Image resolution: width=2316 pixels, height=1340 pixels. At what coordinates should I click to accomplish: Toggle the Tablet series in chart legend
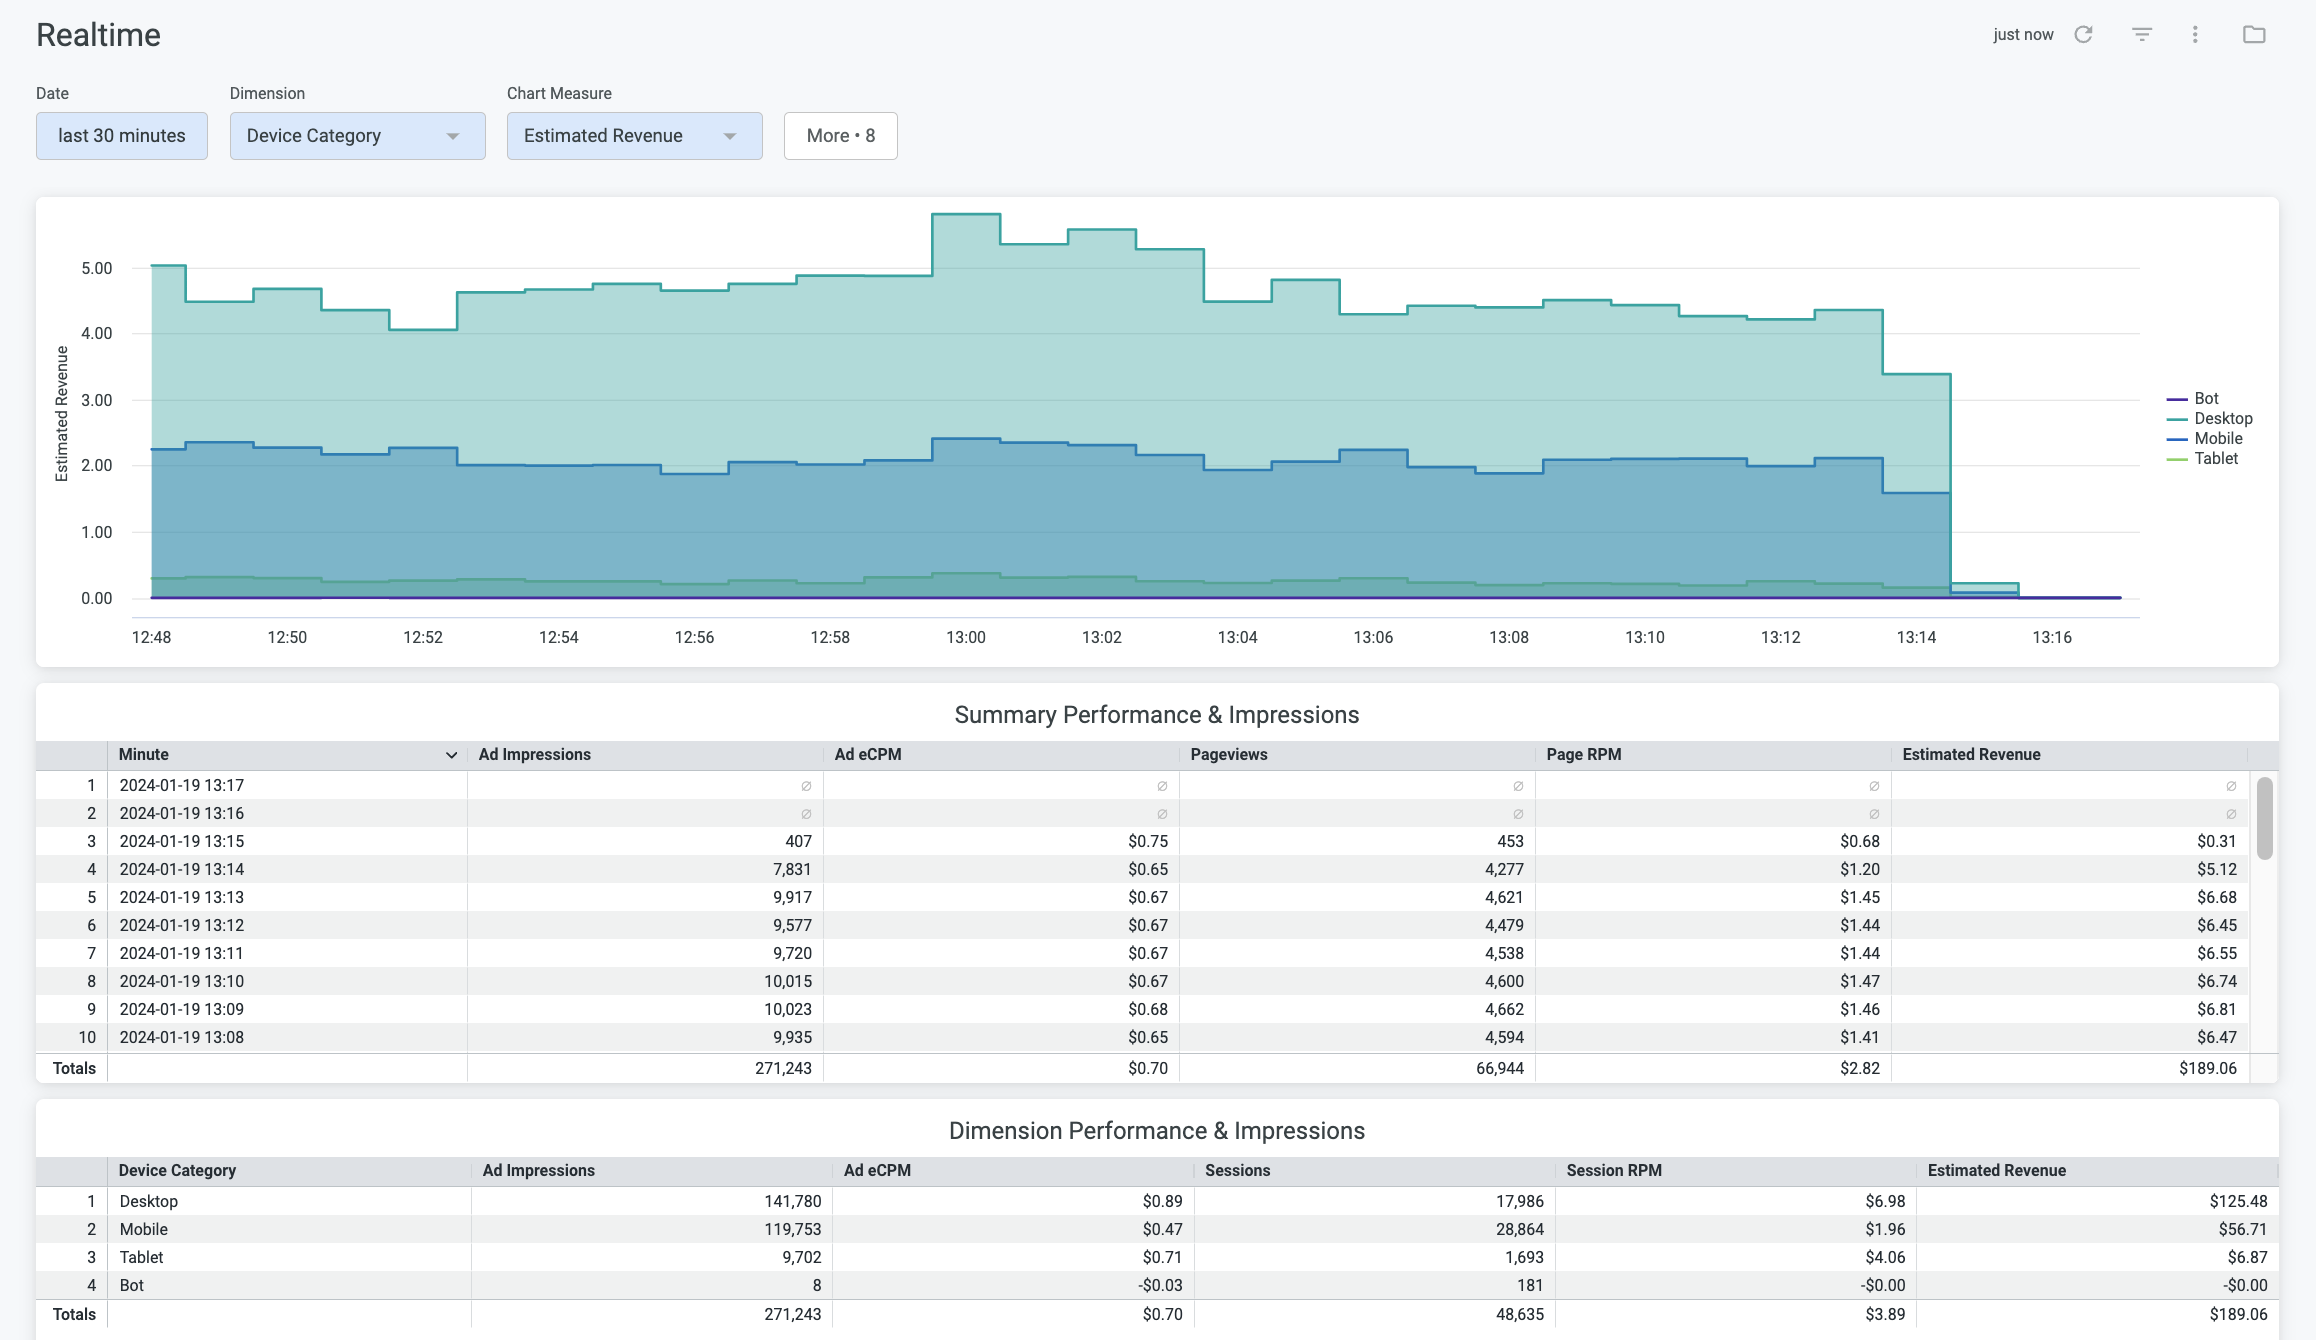point(2203,458)
